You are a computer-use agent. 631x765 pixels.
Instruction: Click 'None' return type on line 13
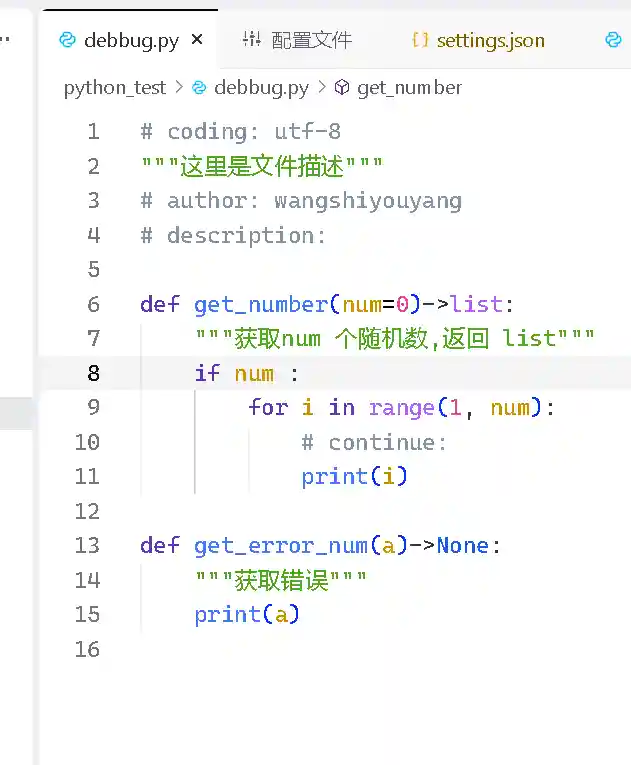click(463, 545)
